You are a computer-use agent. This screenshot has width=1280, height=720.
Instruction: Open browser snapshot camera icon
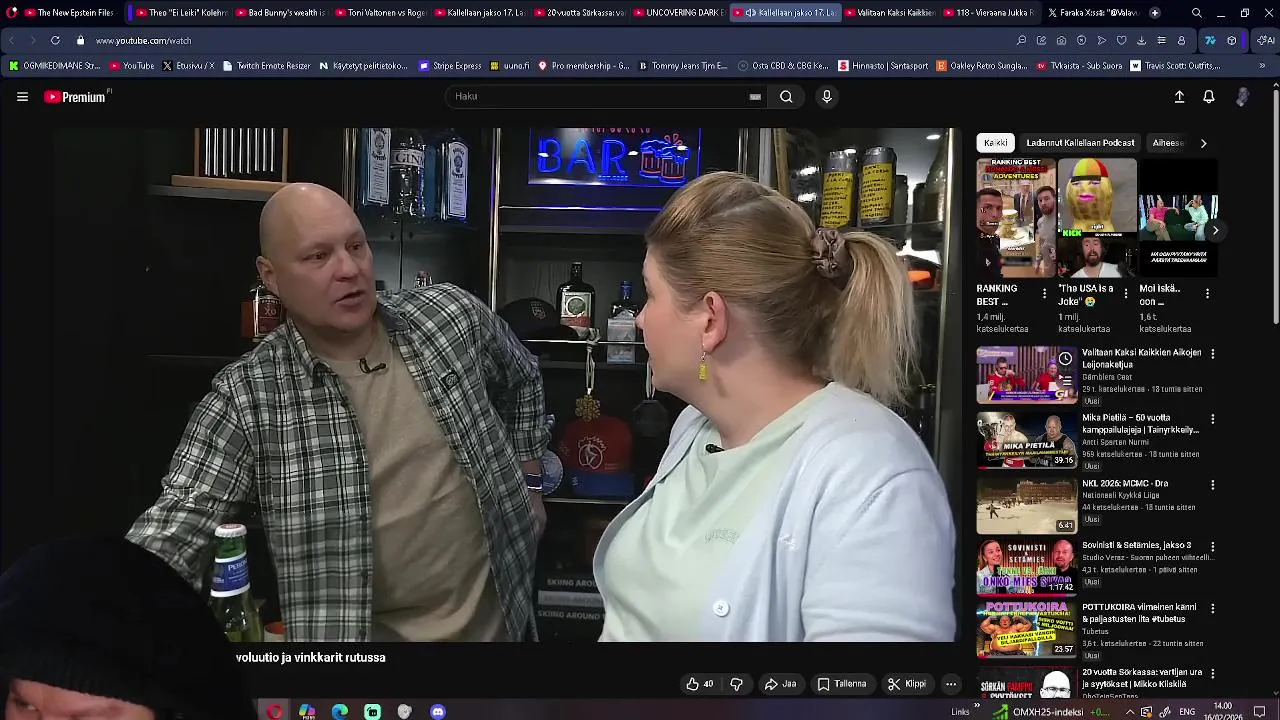pos(1061,41)
